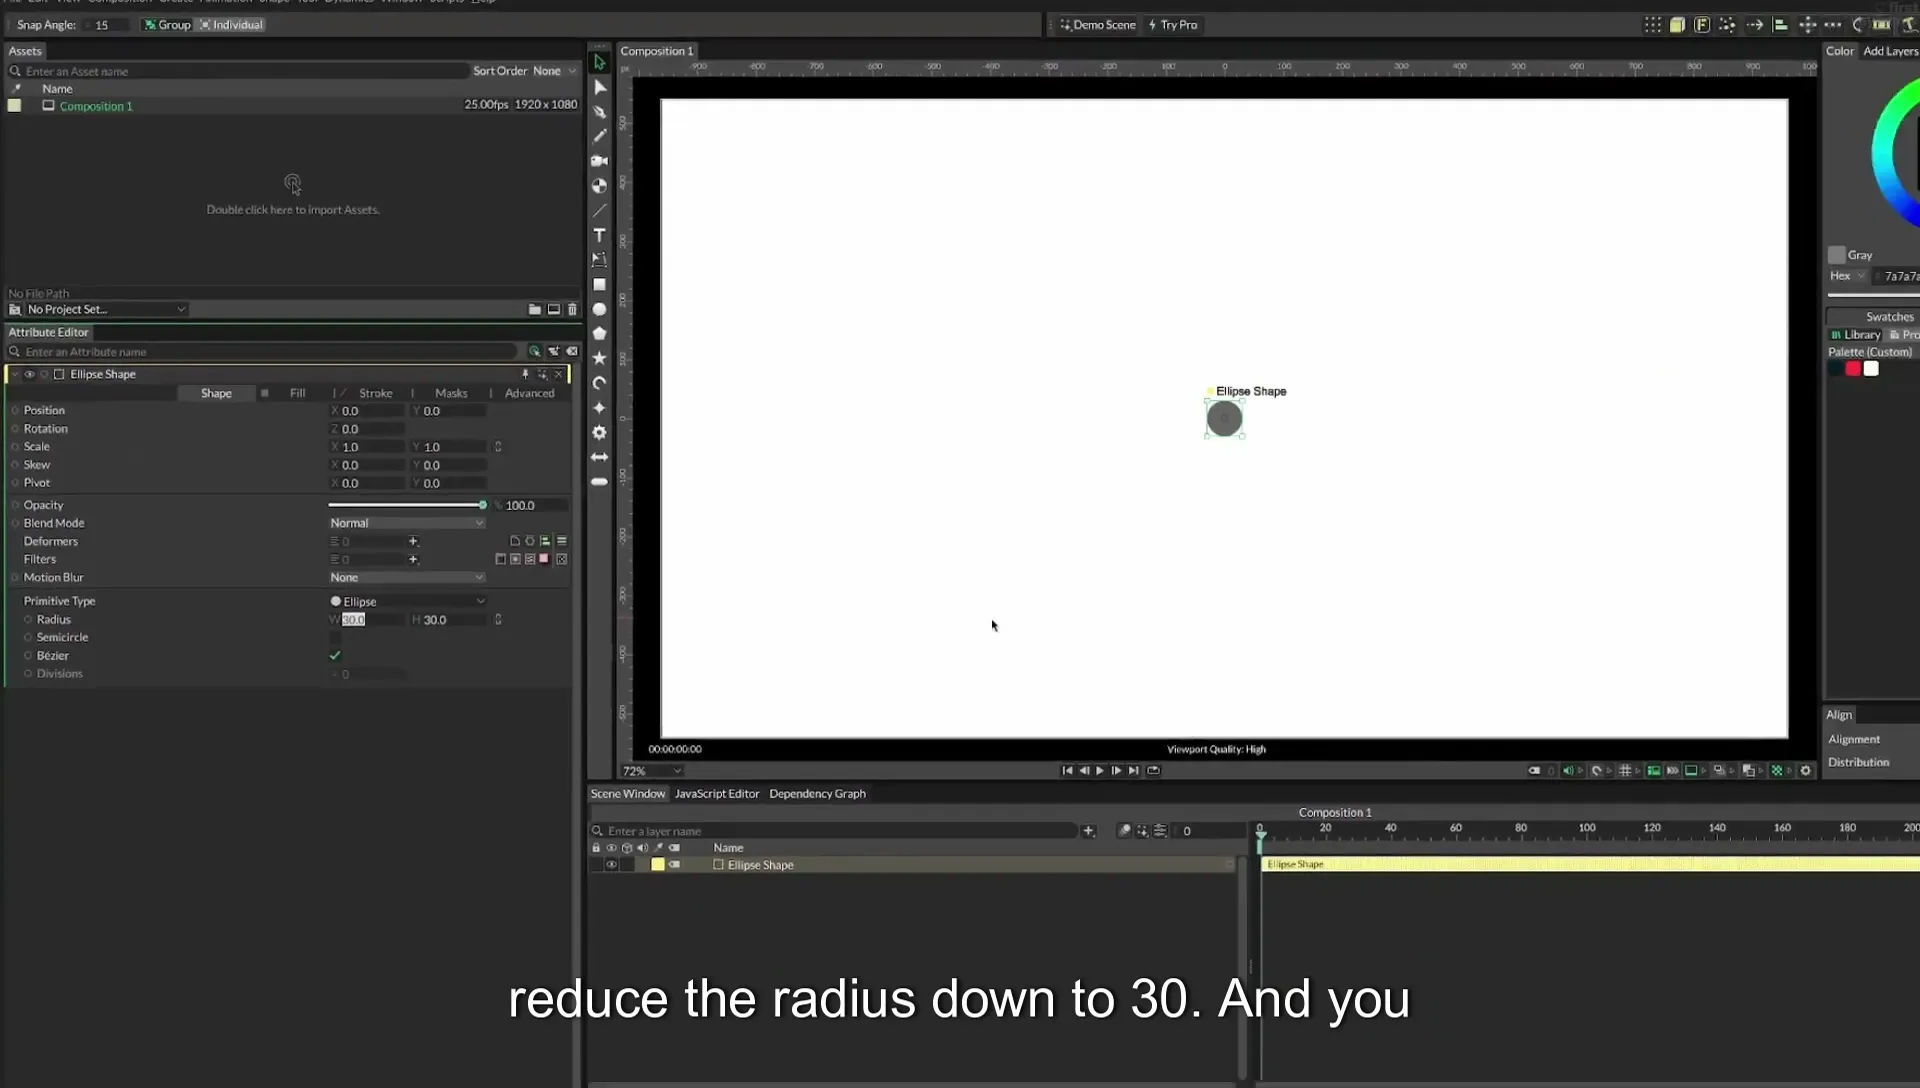The image size is (1920, 1088).
Task: Jump to the first frame
Action: click(x=1066, y=770)
